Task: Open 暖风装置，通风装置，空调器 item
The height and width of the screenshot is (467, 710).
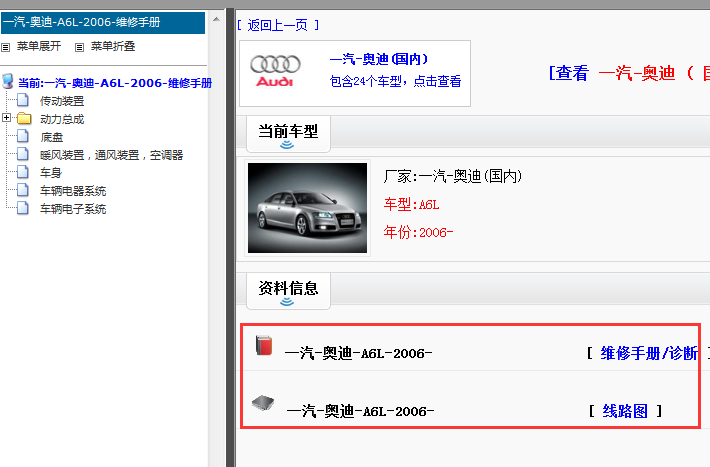Action: coord(111,155)
